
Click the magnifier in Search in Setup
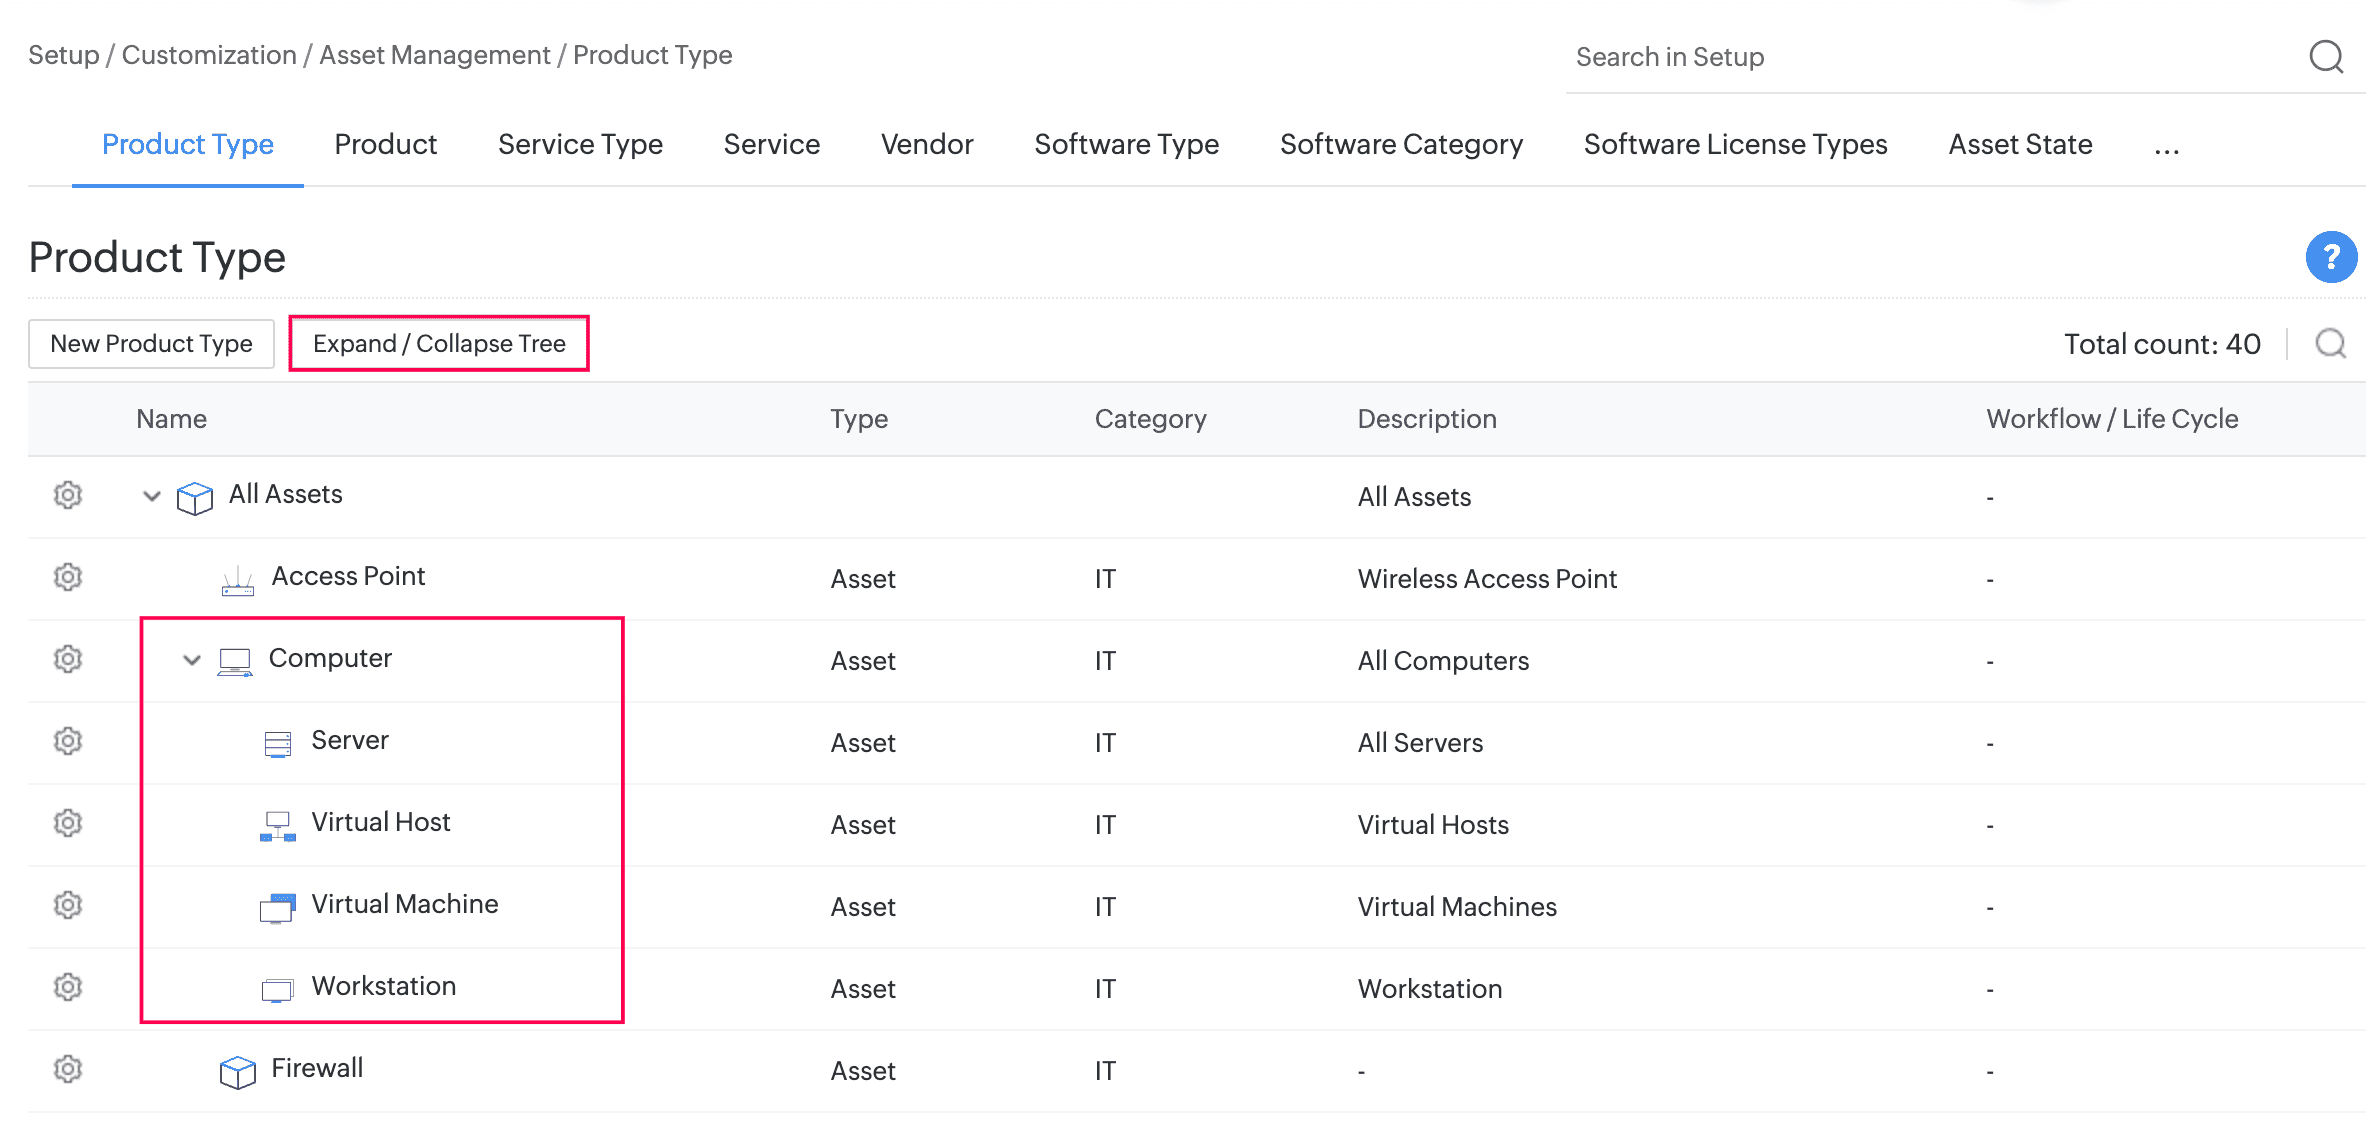[2326, 57]
